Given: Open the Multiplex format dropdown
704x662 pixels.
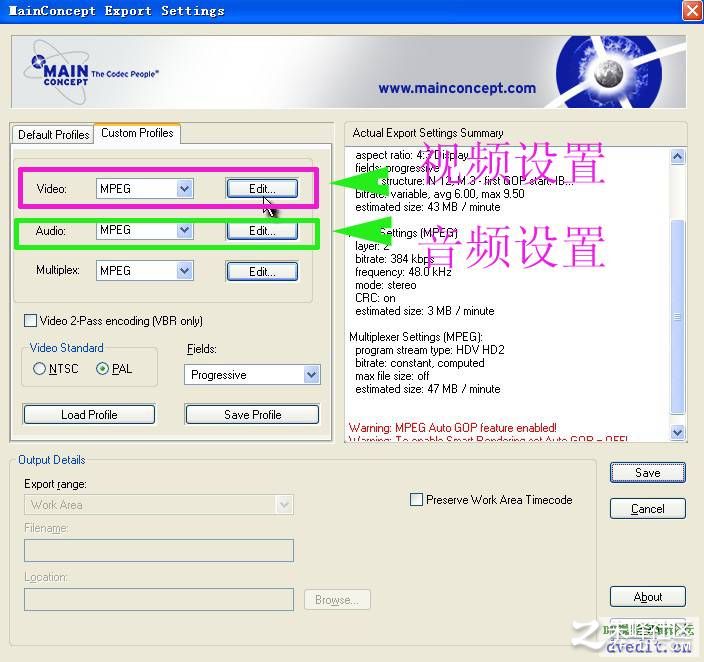Looking at the screenshot, I should [x=185, y=271].
